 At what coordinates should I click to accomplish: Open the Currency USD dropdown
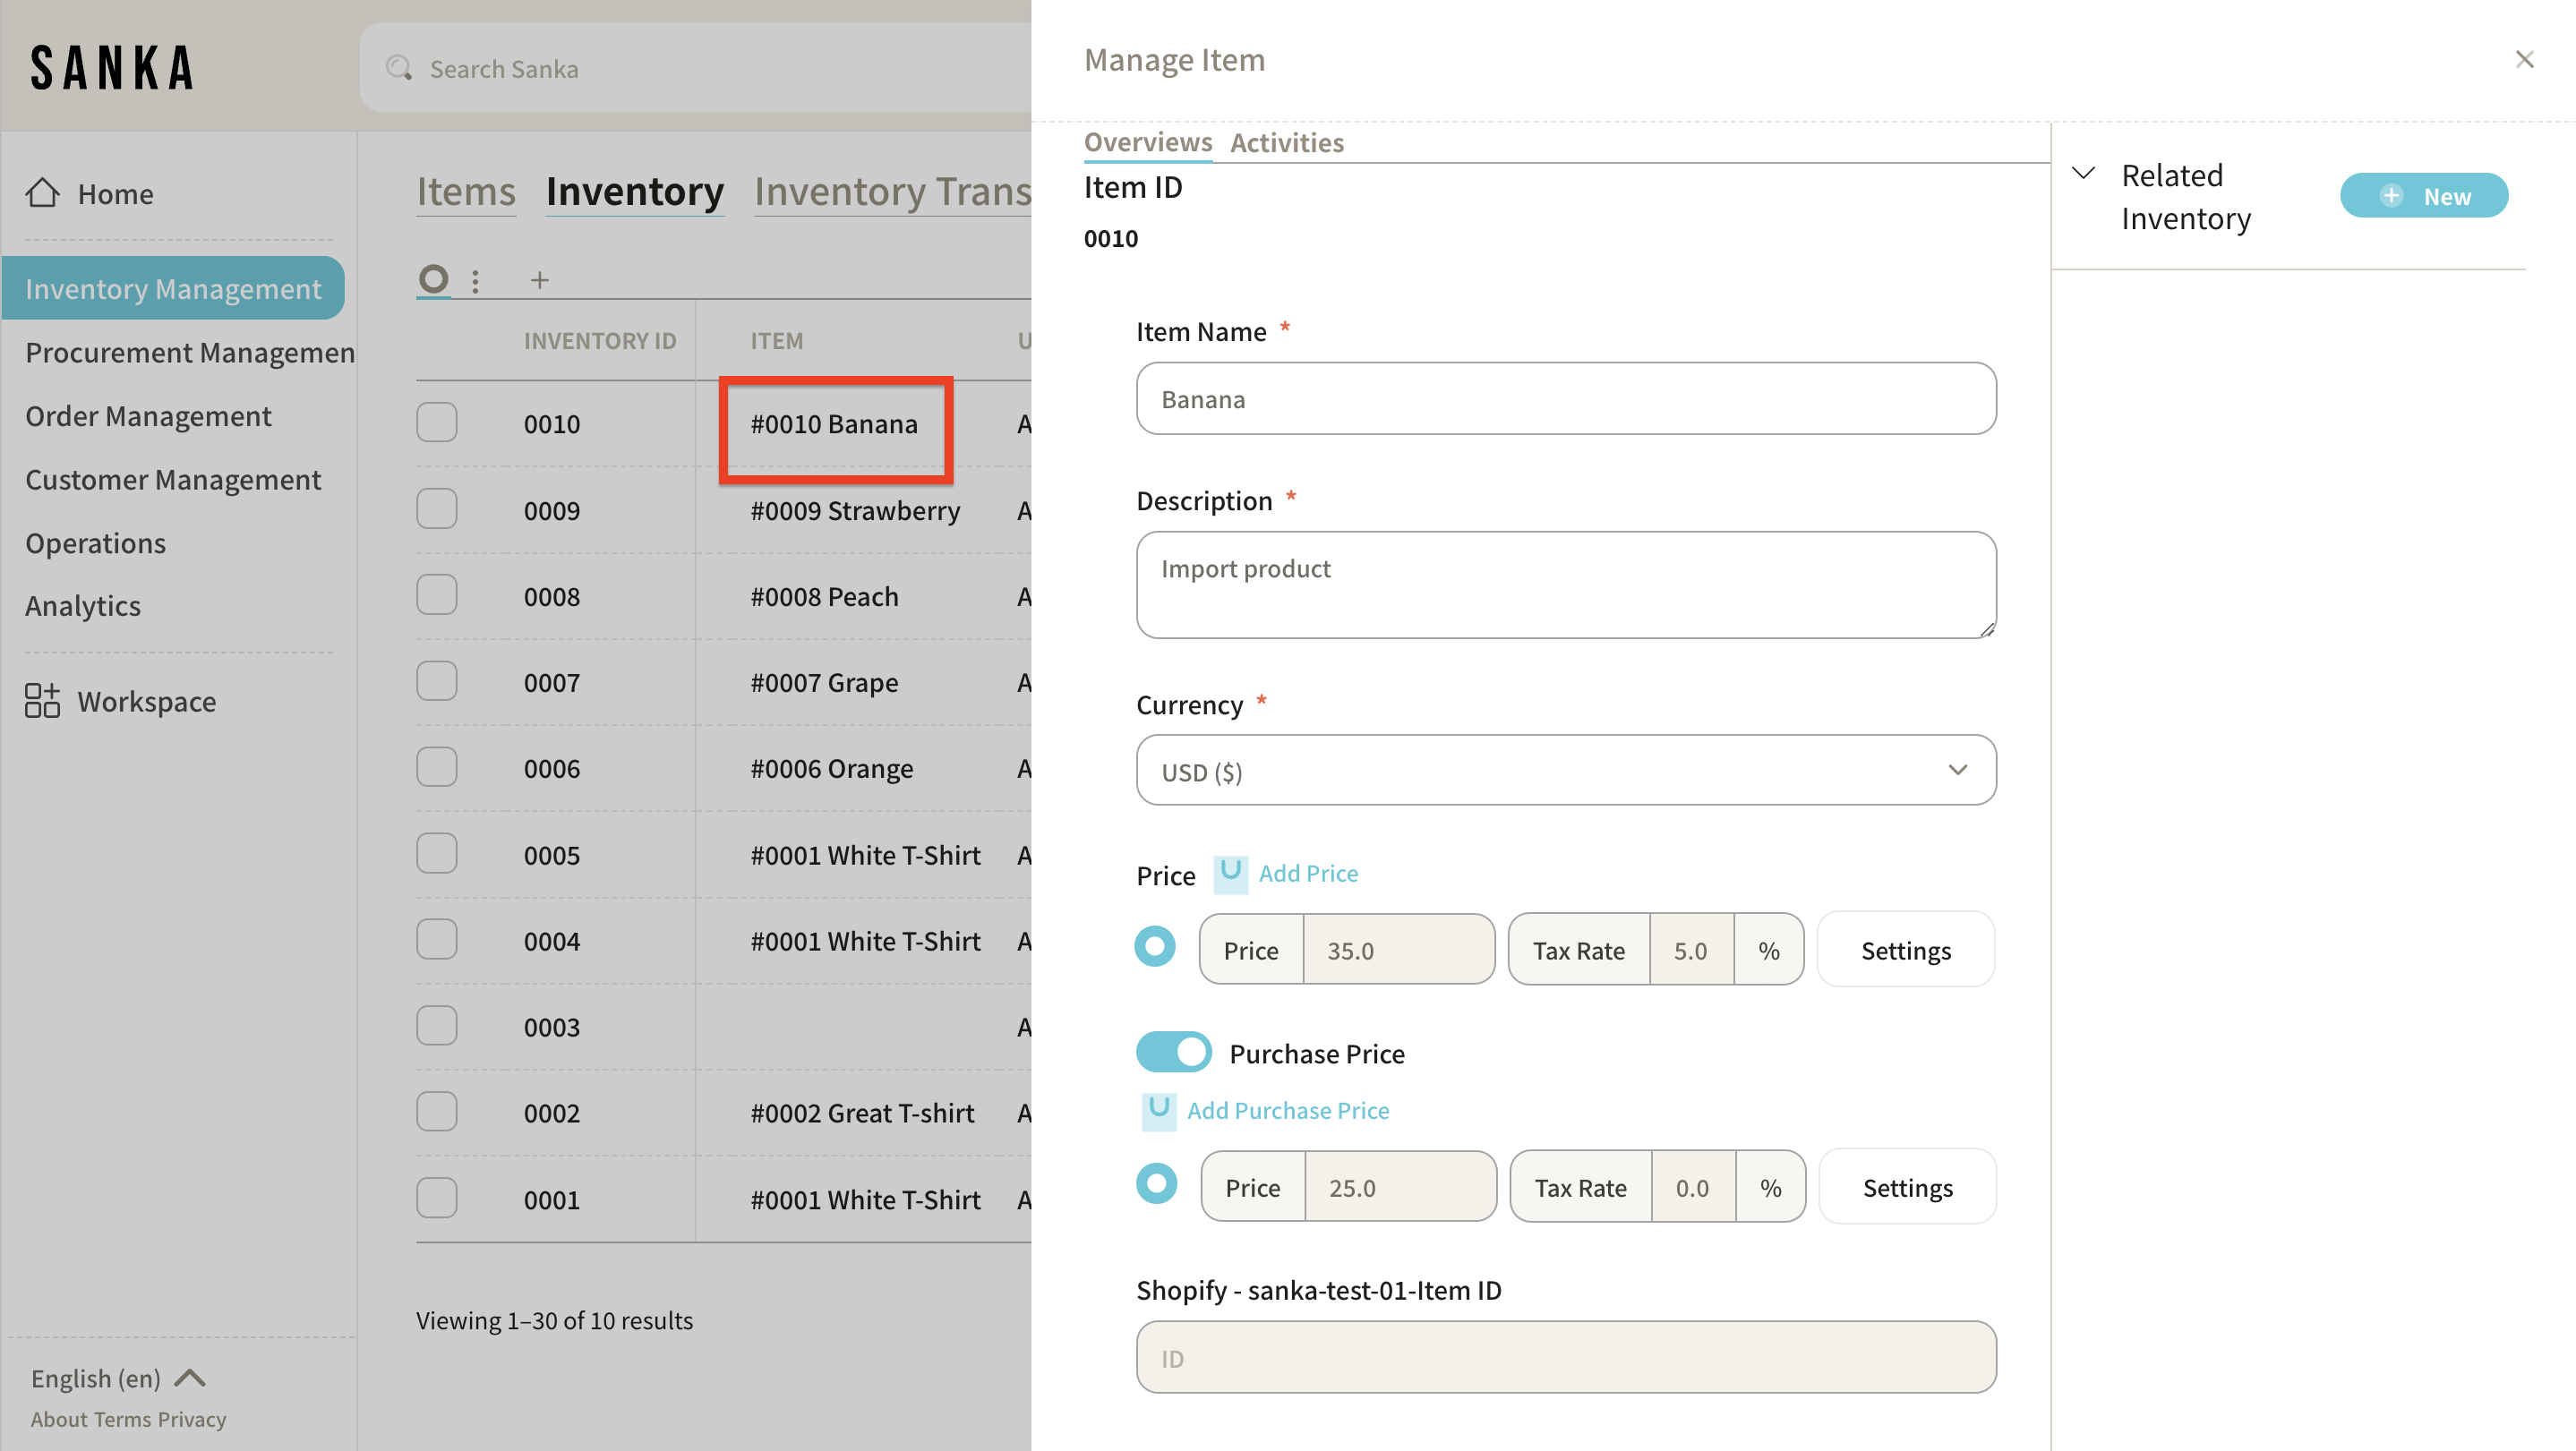coord(1565,770)
